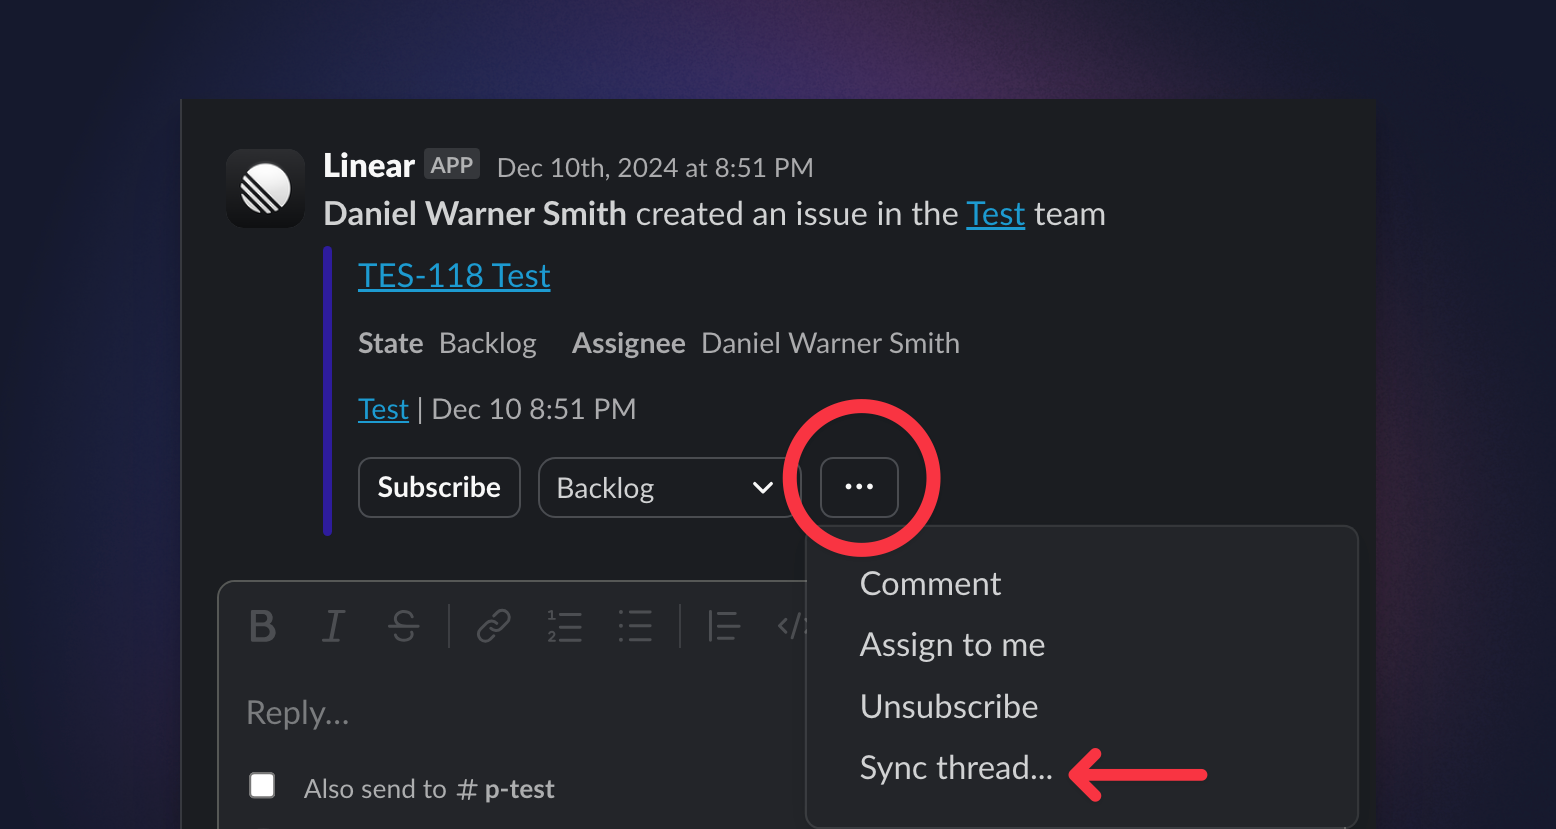Select the strikethrough formatting icon

click(403, 626)
